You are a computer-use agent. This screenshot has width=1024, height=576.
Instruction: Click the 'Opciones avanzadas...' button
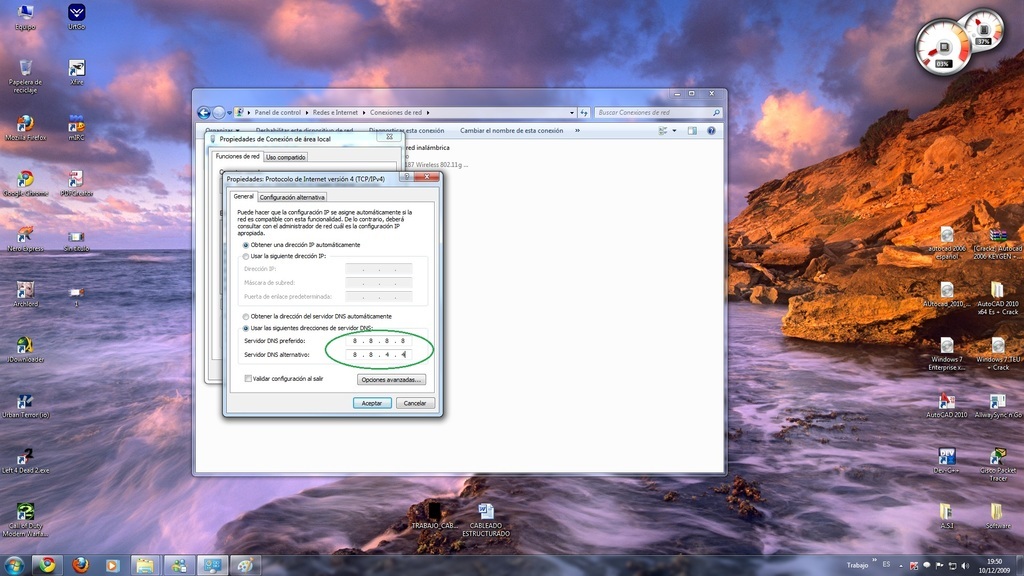[x=392, y=380]
